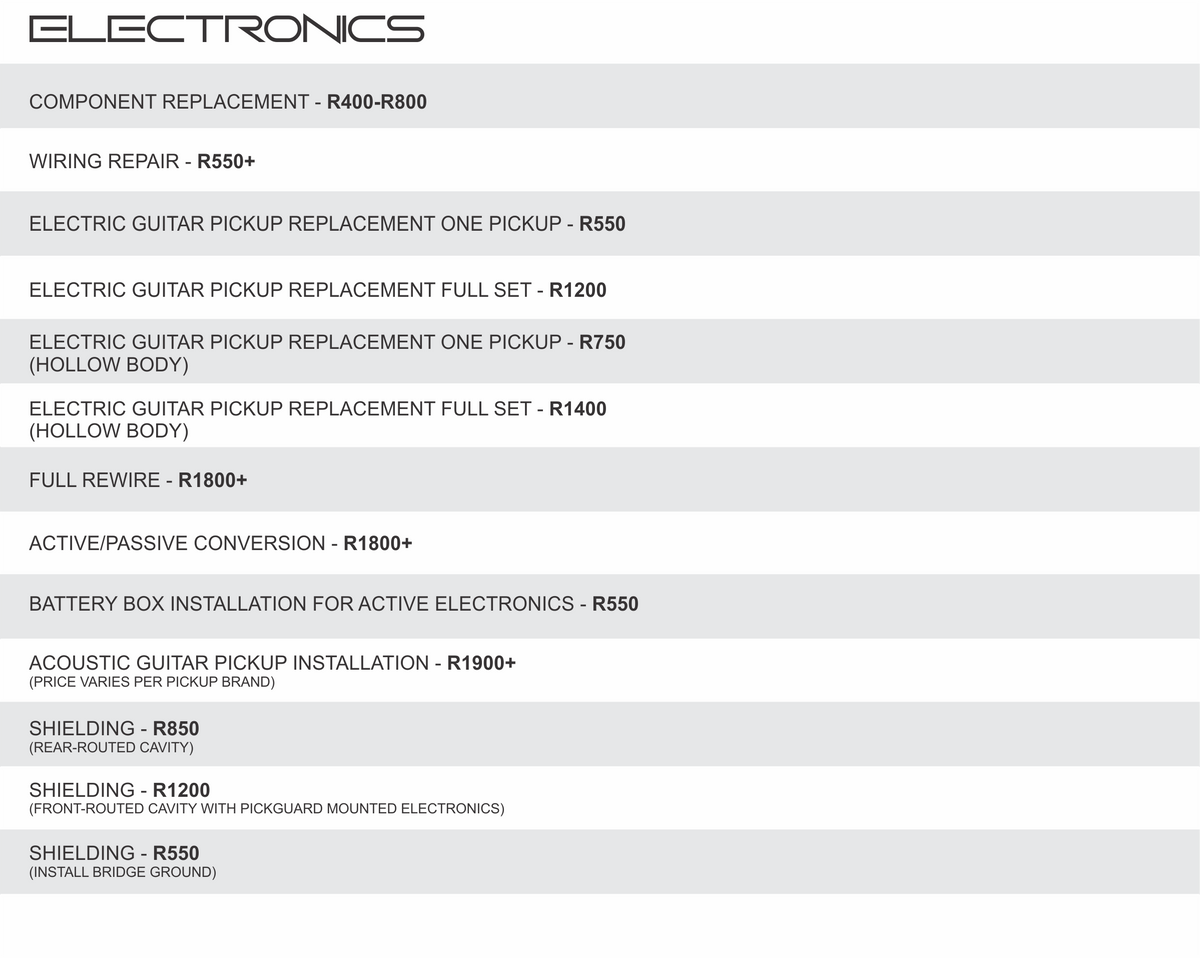This screenshot has width=1200, height=958.
Task: Select Shielding R550 bridge ground row
Action: [x=600, y=861]
